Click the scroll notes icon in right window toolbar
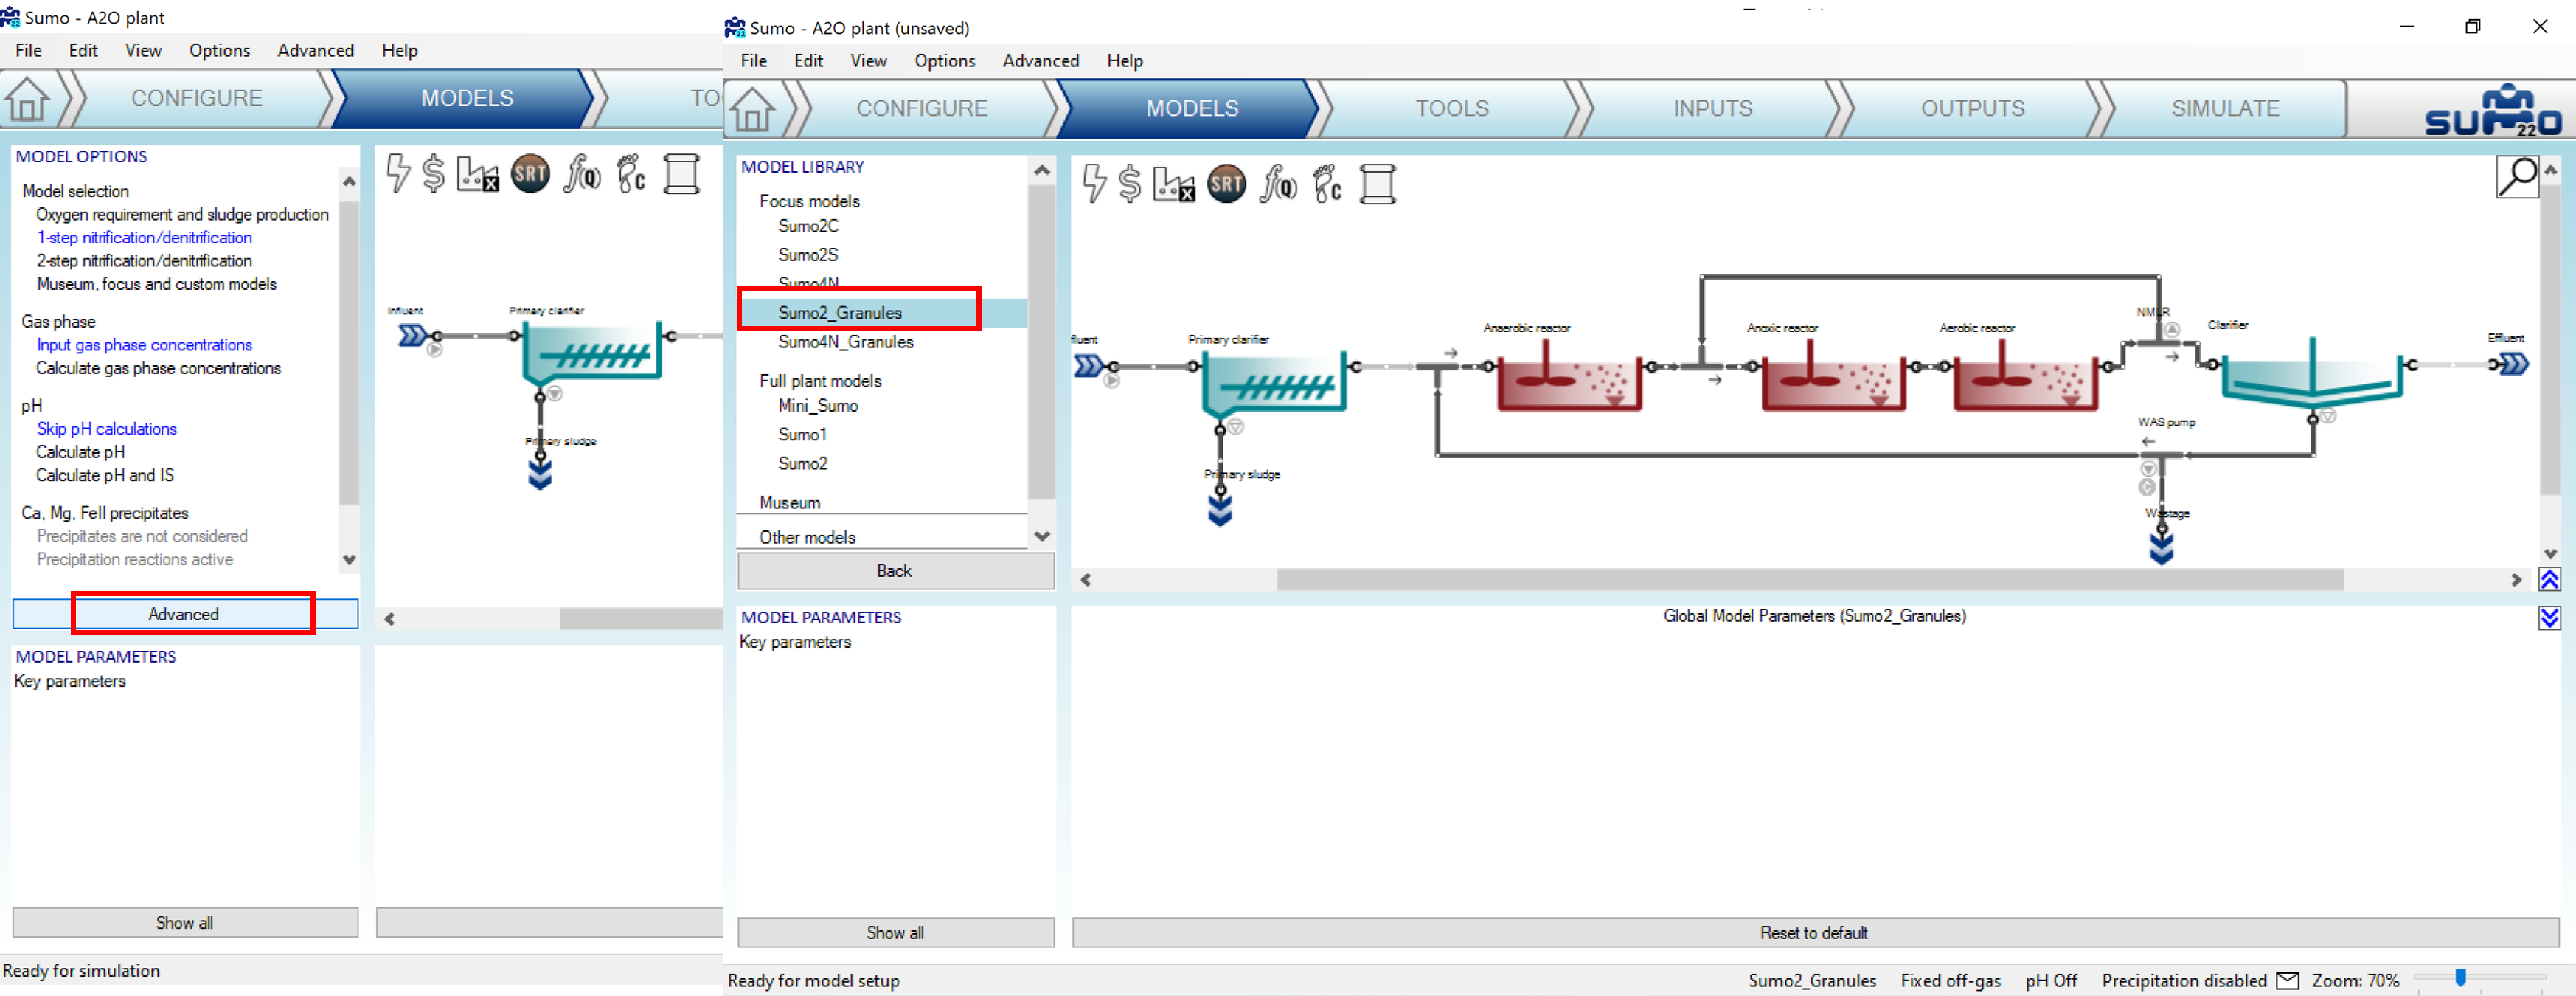 click(1378, 183)
